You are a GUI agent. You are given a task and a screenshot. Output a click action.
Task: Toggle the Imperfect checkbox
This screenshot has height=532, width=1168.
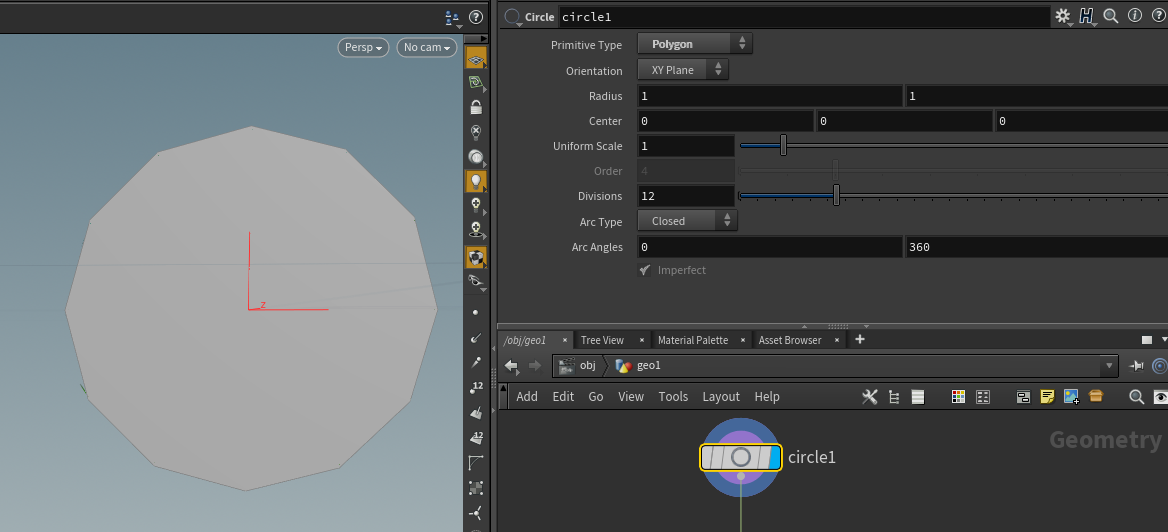coord(645,270)
